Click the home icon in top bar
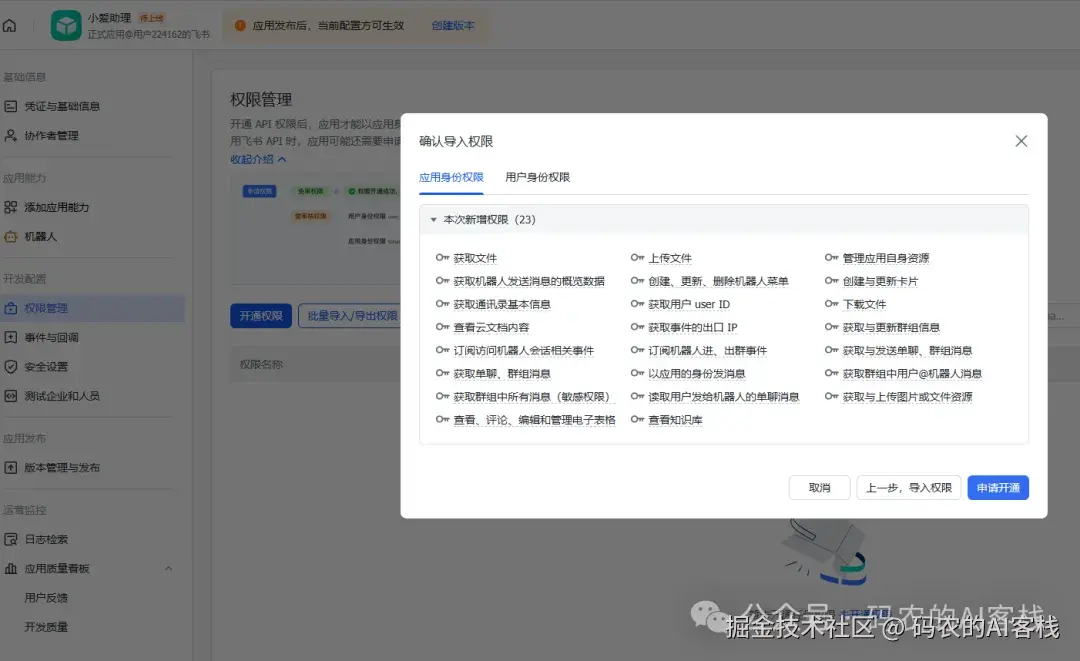Image resolution: width=1080 pixels, height=661 pixels. pyautogui.click(x=10, y=25)
